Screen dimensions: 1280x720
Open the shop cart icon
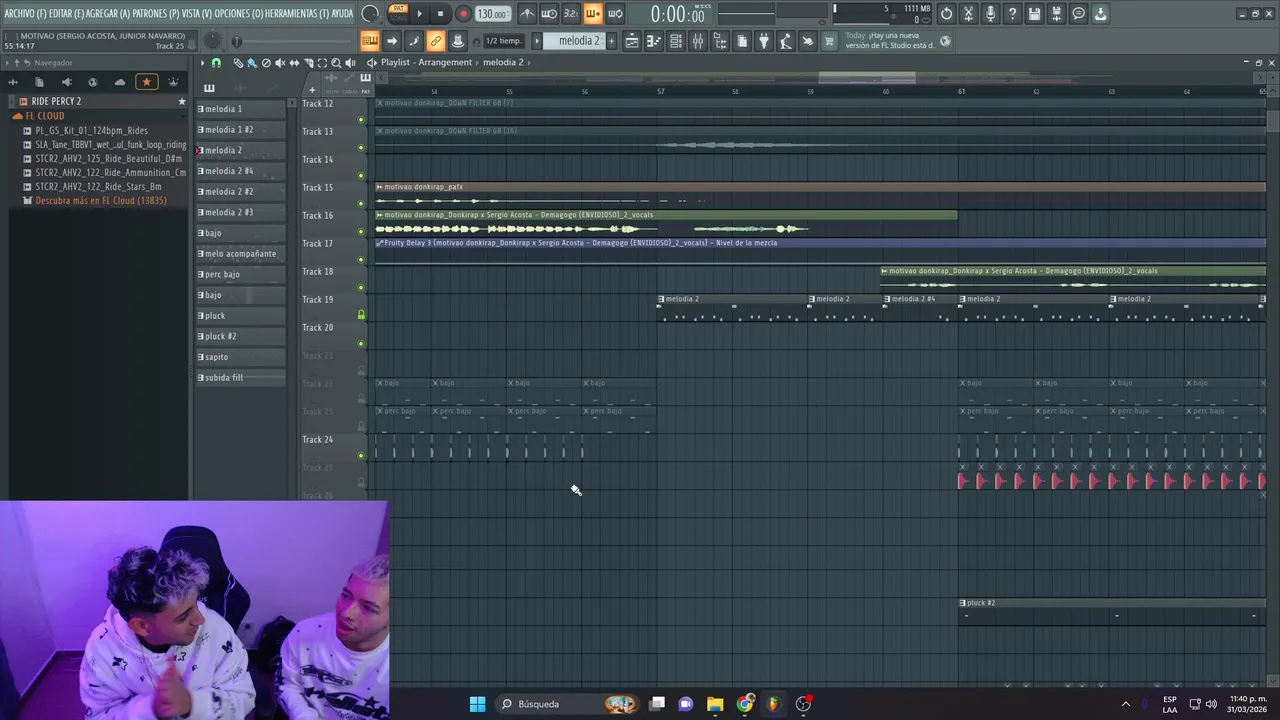pyautogui.click(x=830, y=41)
